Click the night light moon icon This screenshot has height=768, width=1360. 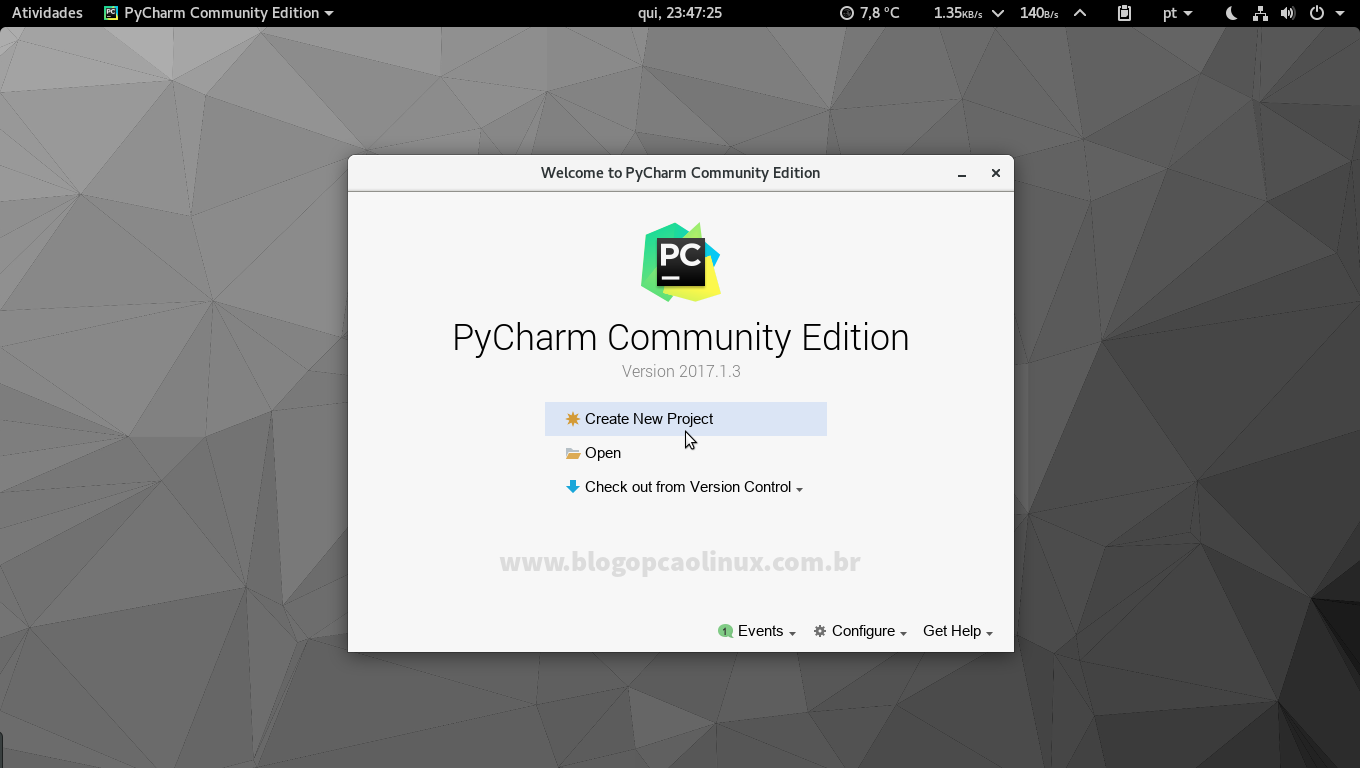point(1232,13)
